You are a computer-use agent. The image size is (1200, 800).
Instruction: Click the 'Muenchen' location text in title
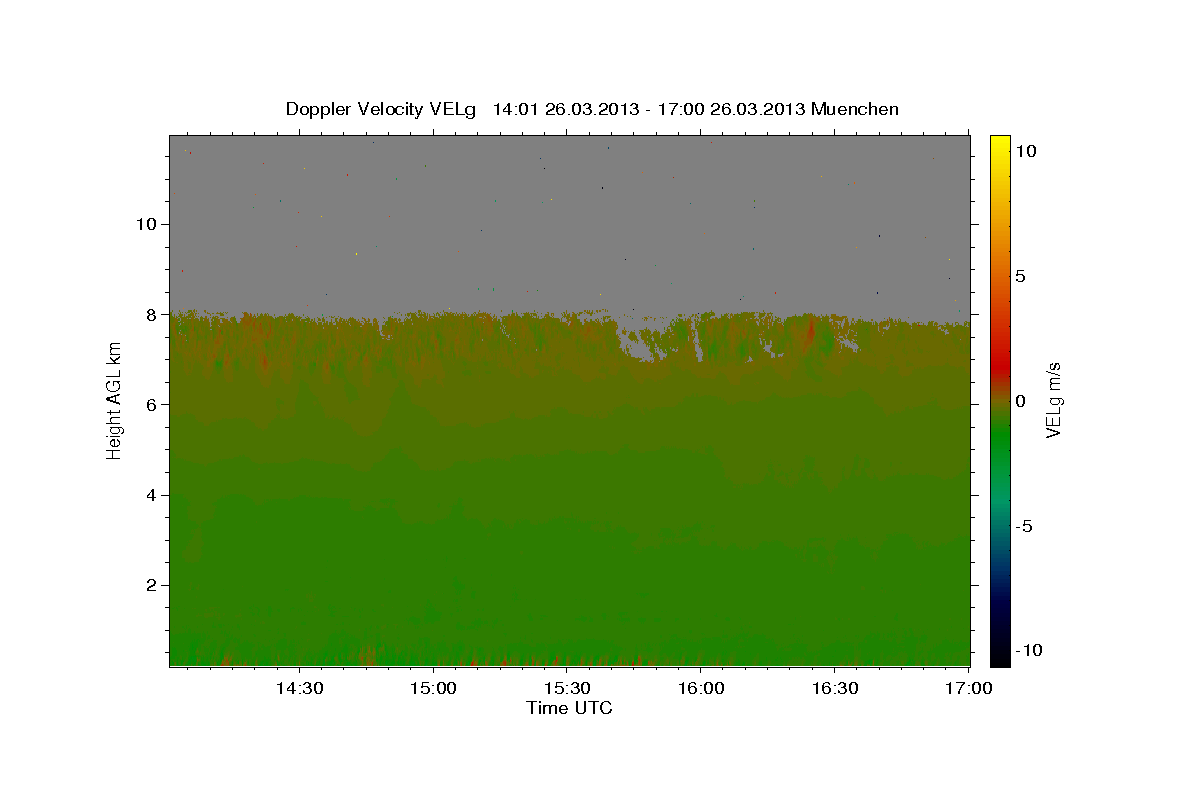point(855,109)
